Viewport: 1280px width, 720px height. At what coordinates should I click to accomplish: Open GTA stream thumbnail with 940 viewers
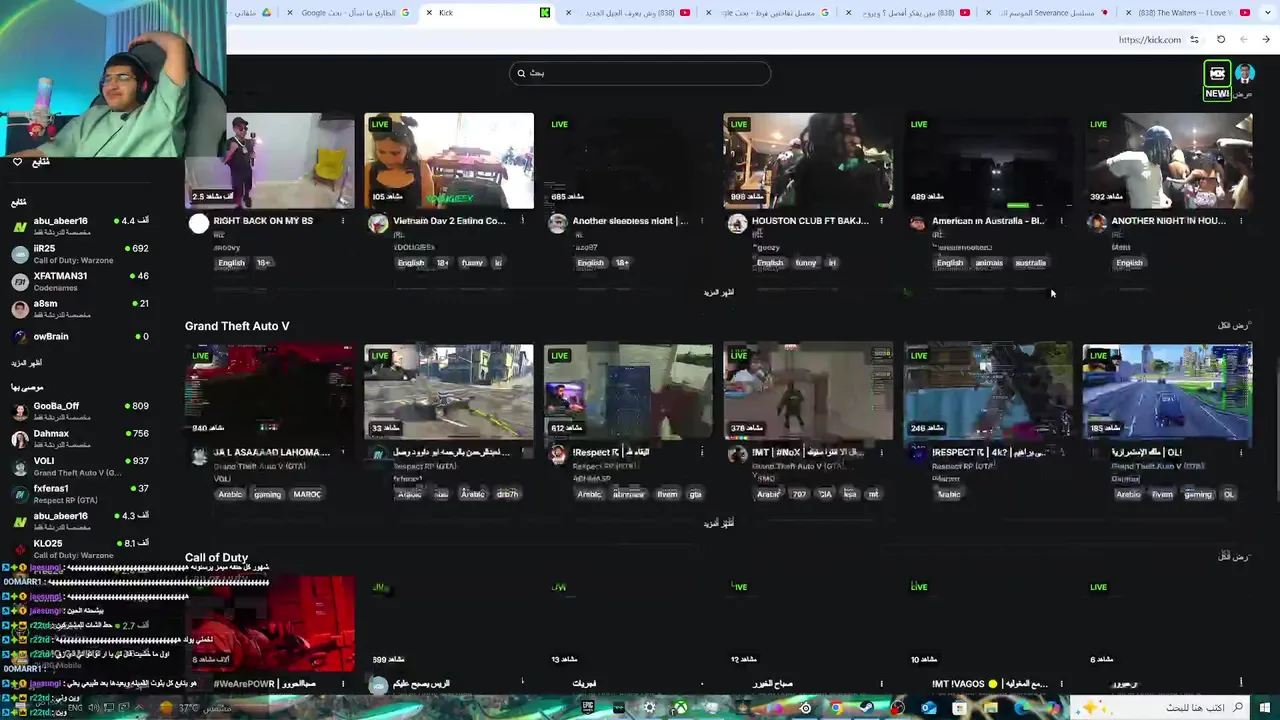(x=270, y=392)
